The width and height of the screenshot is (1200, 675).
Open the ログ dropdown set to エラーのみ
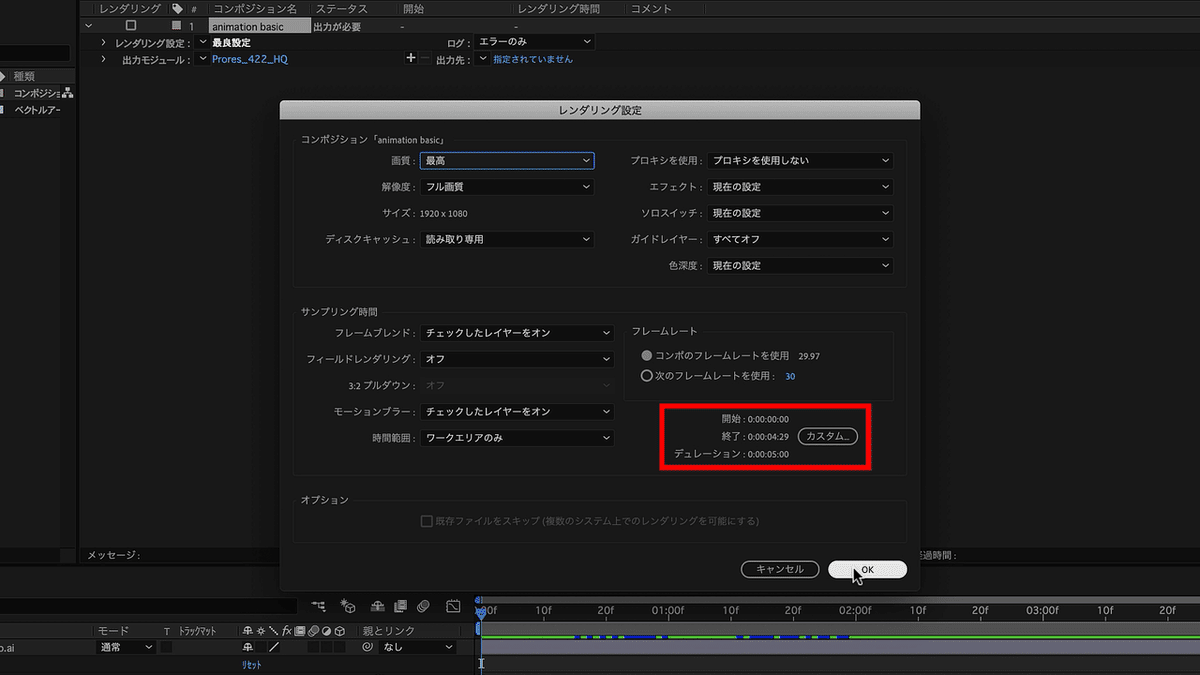(534, 42)
